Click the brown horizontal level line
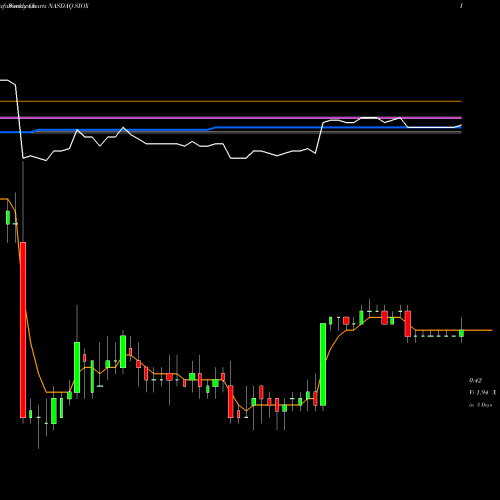 point(231,101)
